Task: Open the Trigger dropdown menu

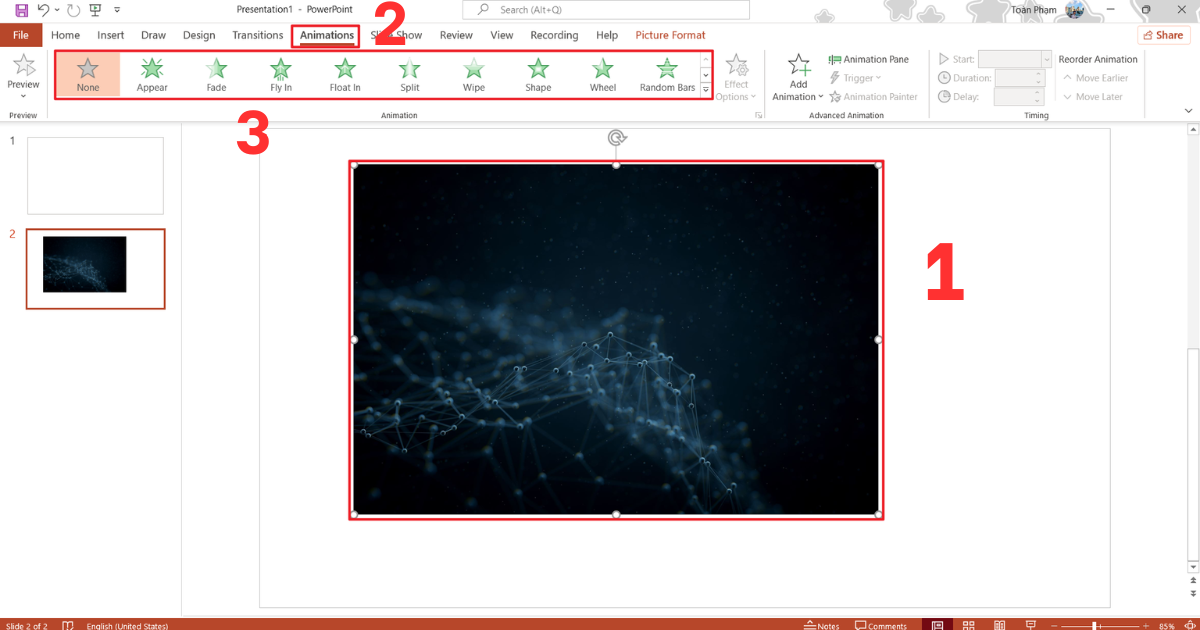Action: point(857,77)
